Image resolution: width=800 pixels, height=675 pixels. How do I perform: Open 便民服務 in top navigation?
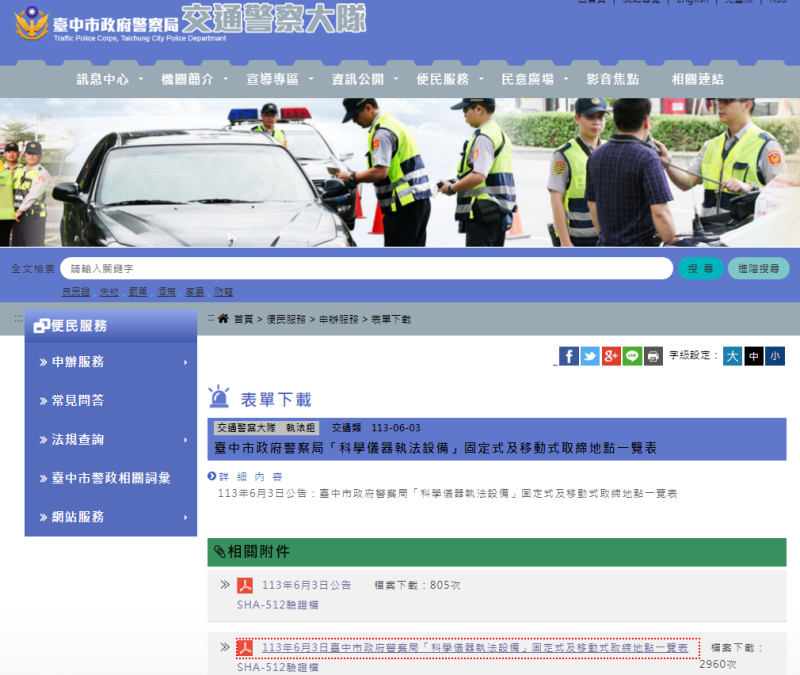click(442, 79)
